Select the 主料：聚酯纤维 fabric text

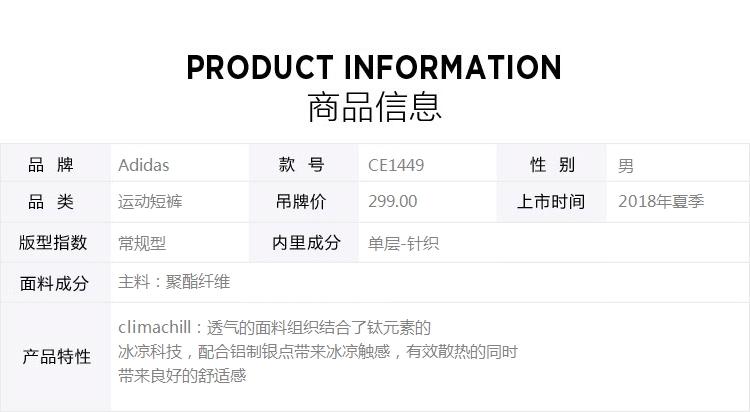point(174,282)
